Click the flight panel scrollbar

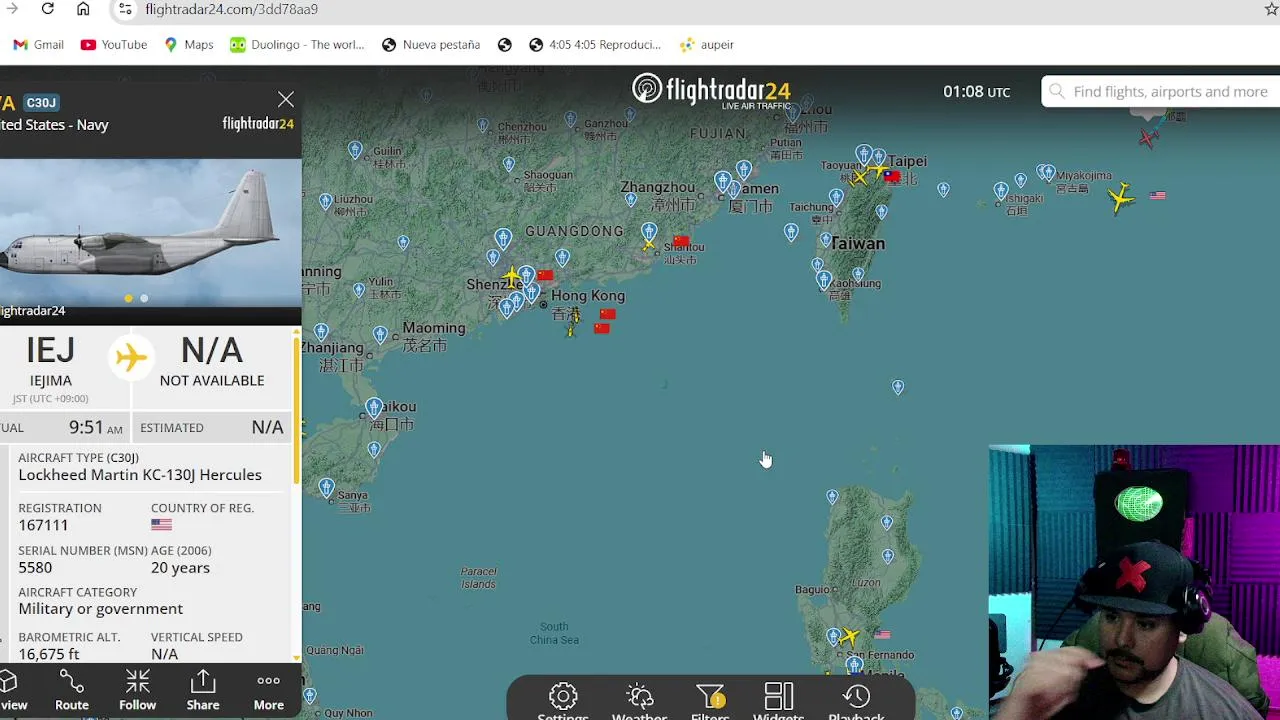296,410
